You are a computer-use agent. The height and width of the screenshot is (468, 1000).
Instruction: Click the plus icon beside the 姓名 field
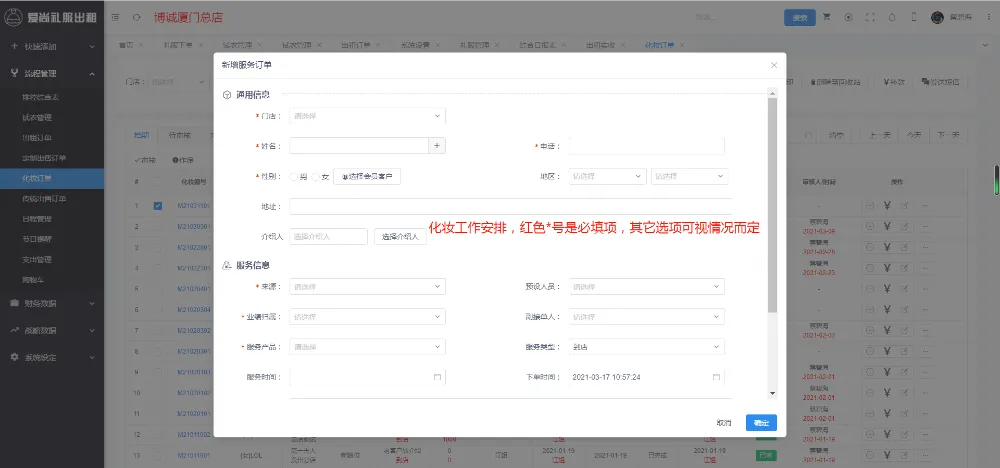point(437,146)
